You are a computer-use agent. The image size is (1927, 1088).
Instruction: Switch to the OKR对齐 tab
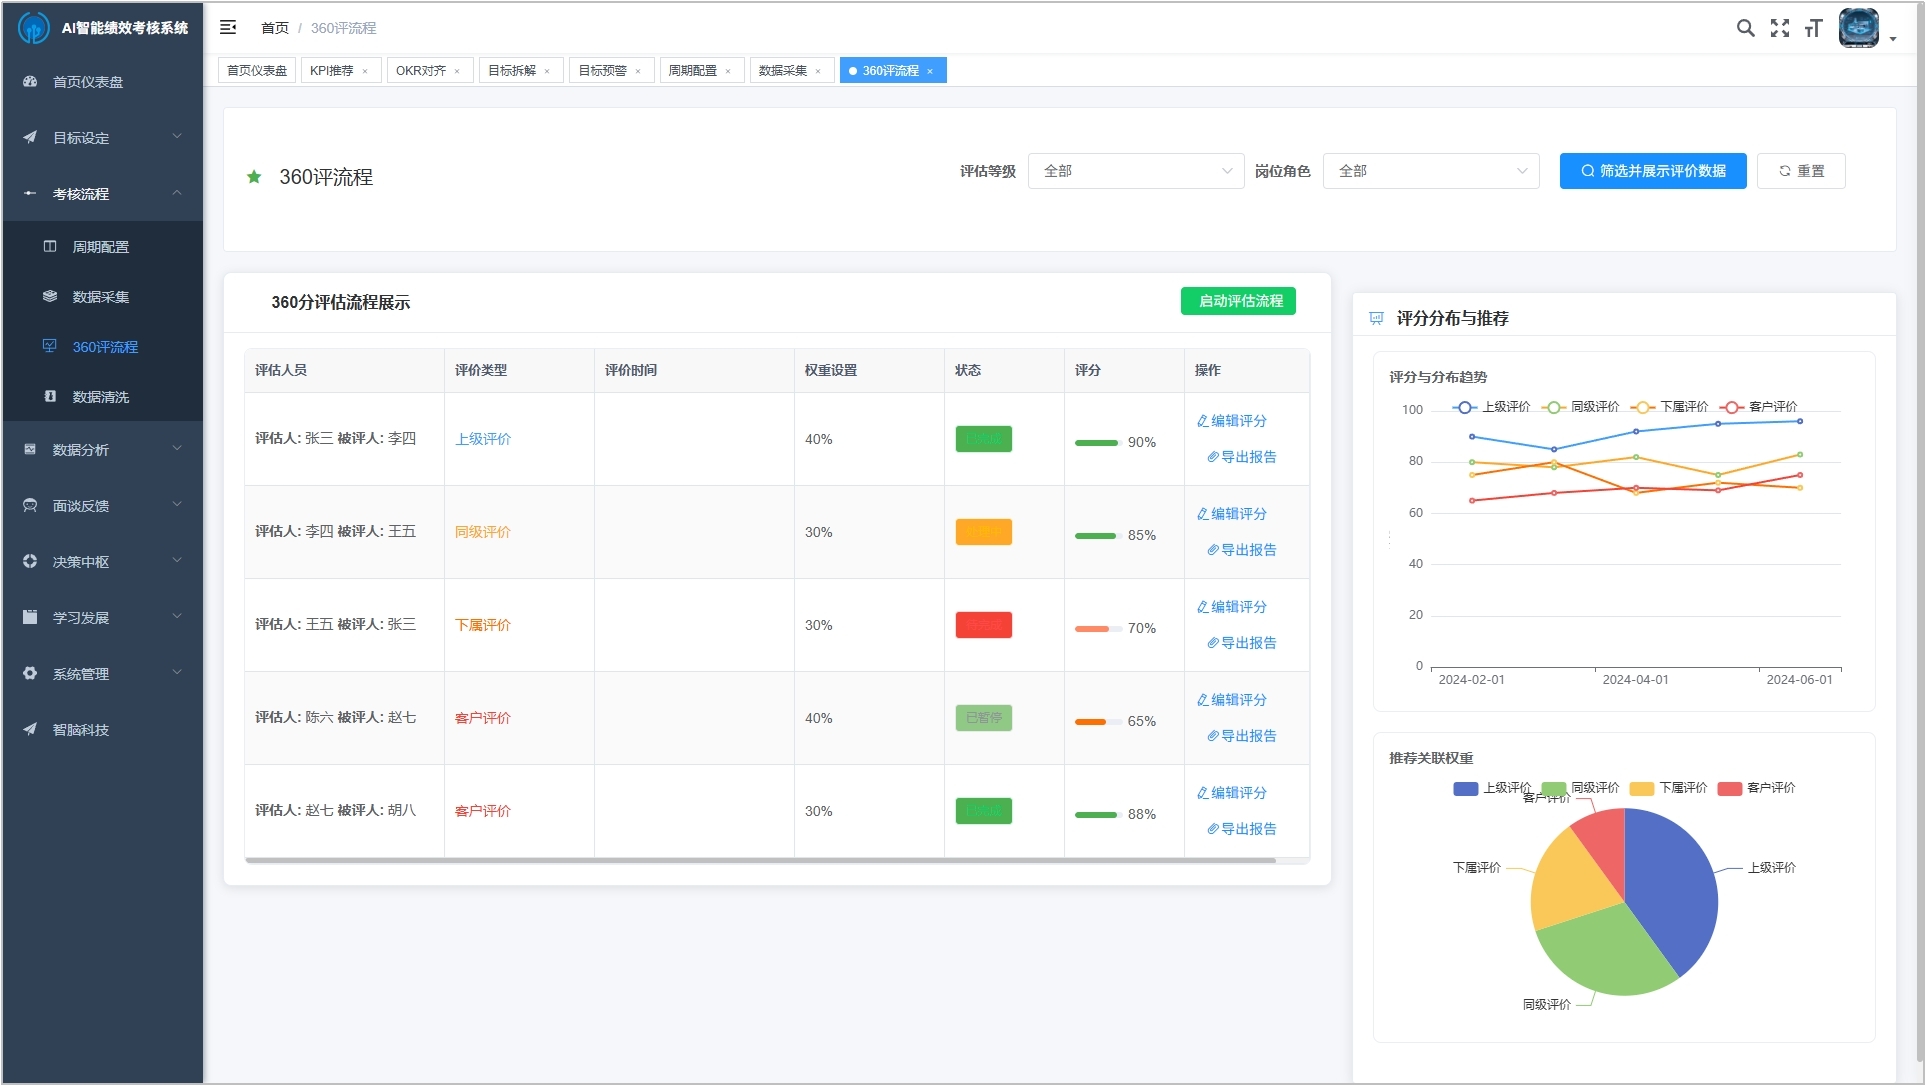pos(421,71)
